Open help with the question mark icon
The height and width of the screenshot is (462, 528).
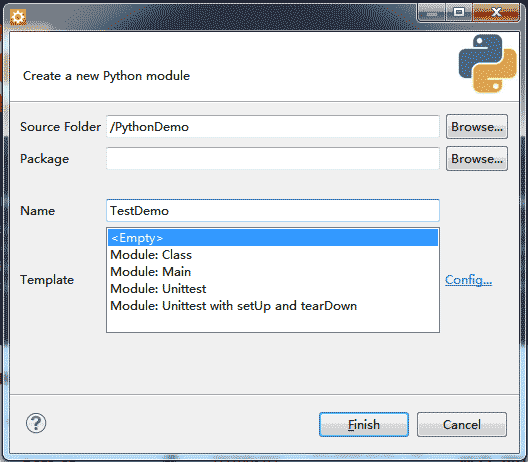(36, 423)
